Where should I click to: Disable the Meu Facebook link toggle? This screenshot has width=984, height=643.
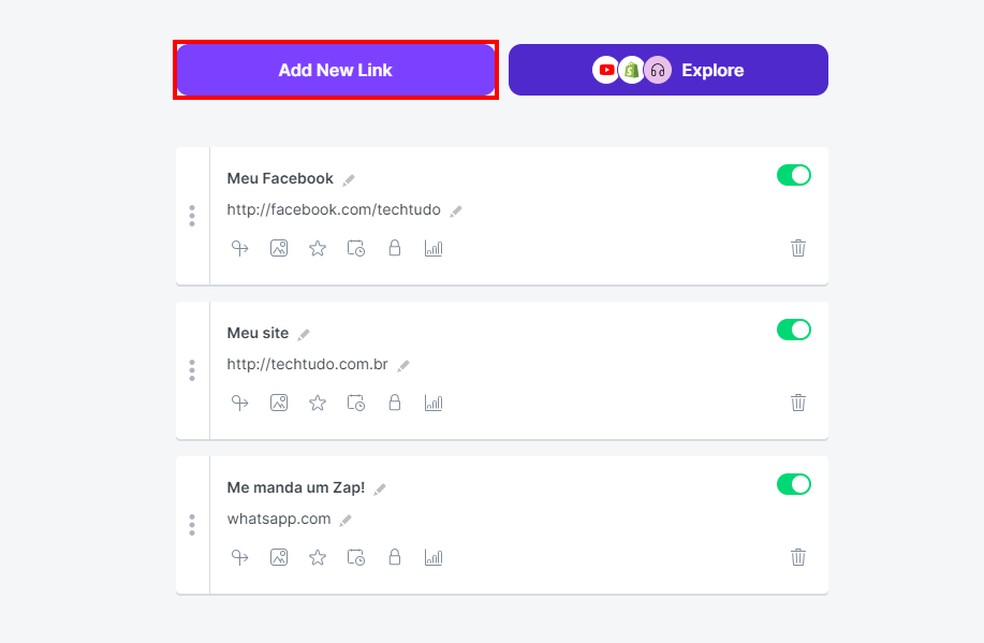(793, 175)
